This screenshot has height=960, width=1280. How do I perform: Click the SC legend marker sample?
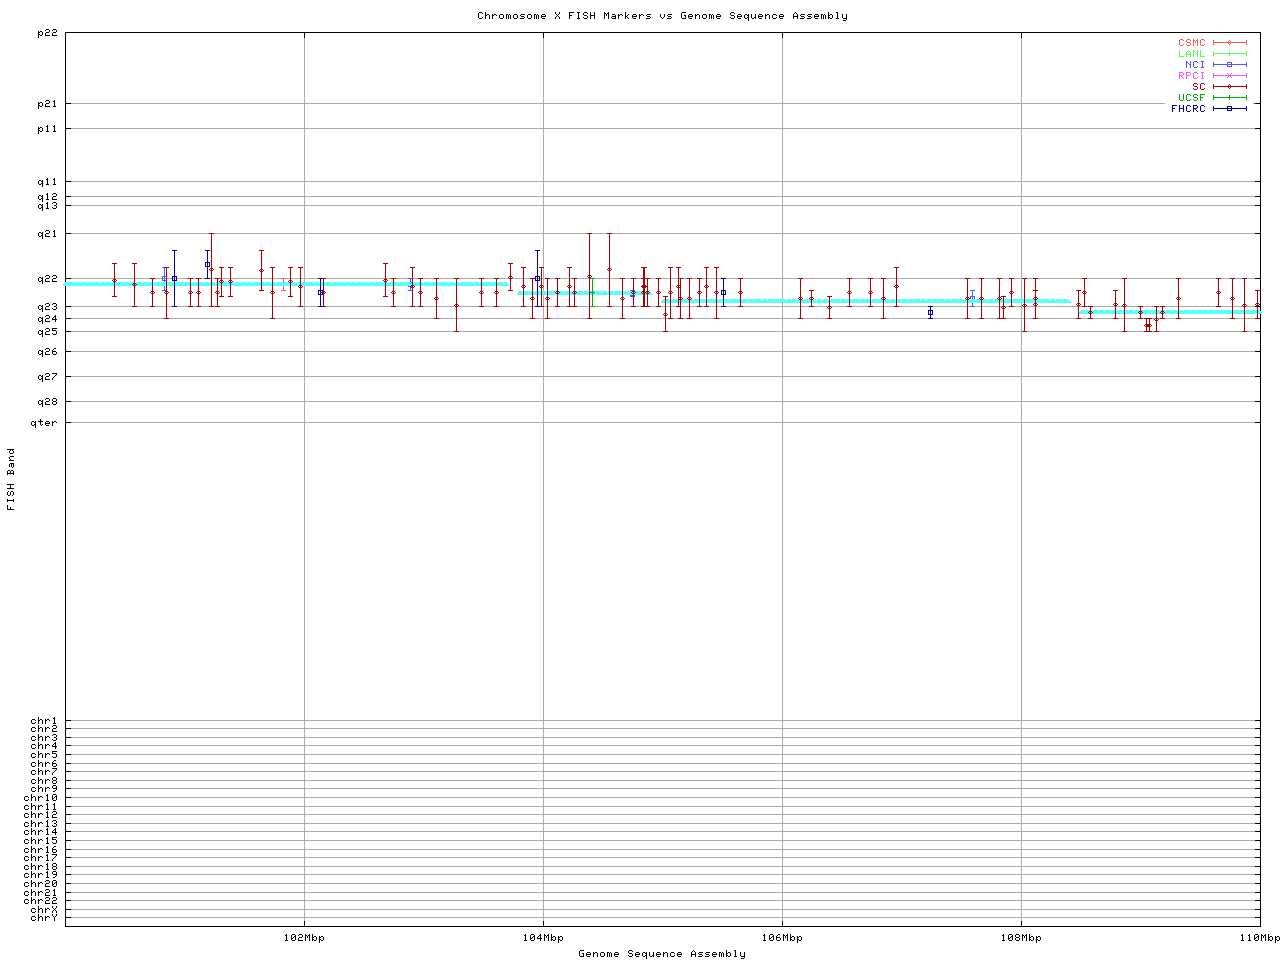tap(1229, 87)
